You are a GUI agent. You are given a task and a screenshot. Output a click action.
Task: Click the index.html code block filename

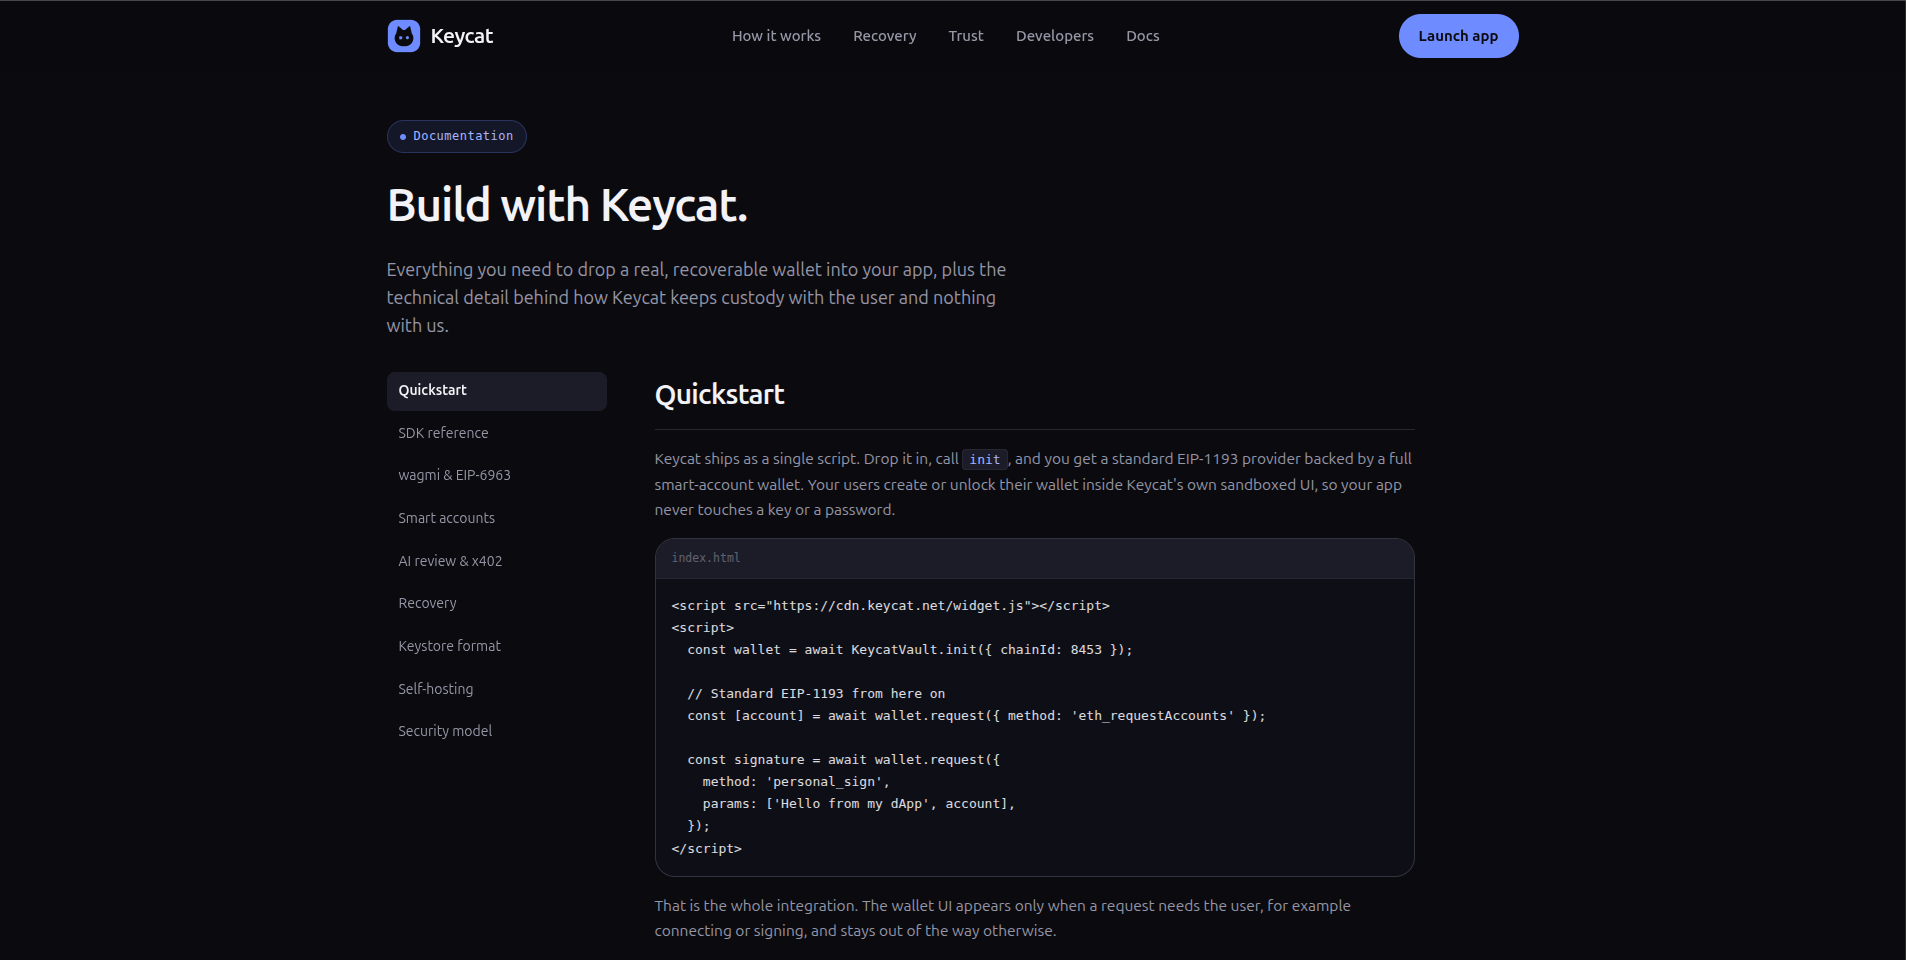pos(706,558)
